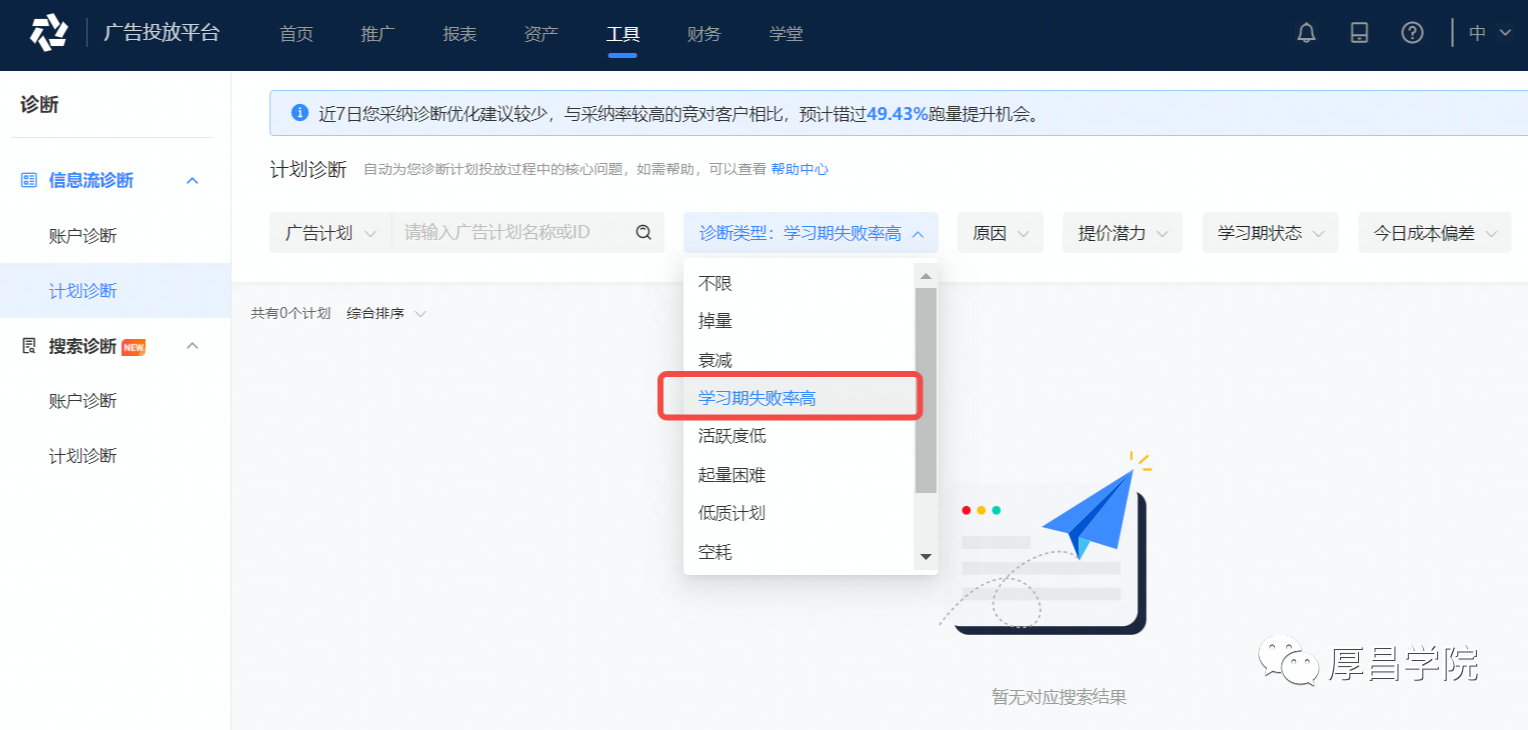This screenshot has width=1528, height=730.
Task: Select 掉量 diagnosis type
Action: pos(799,322)
